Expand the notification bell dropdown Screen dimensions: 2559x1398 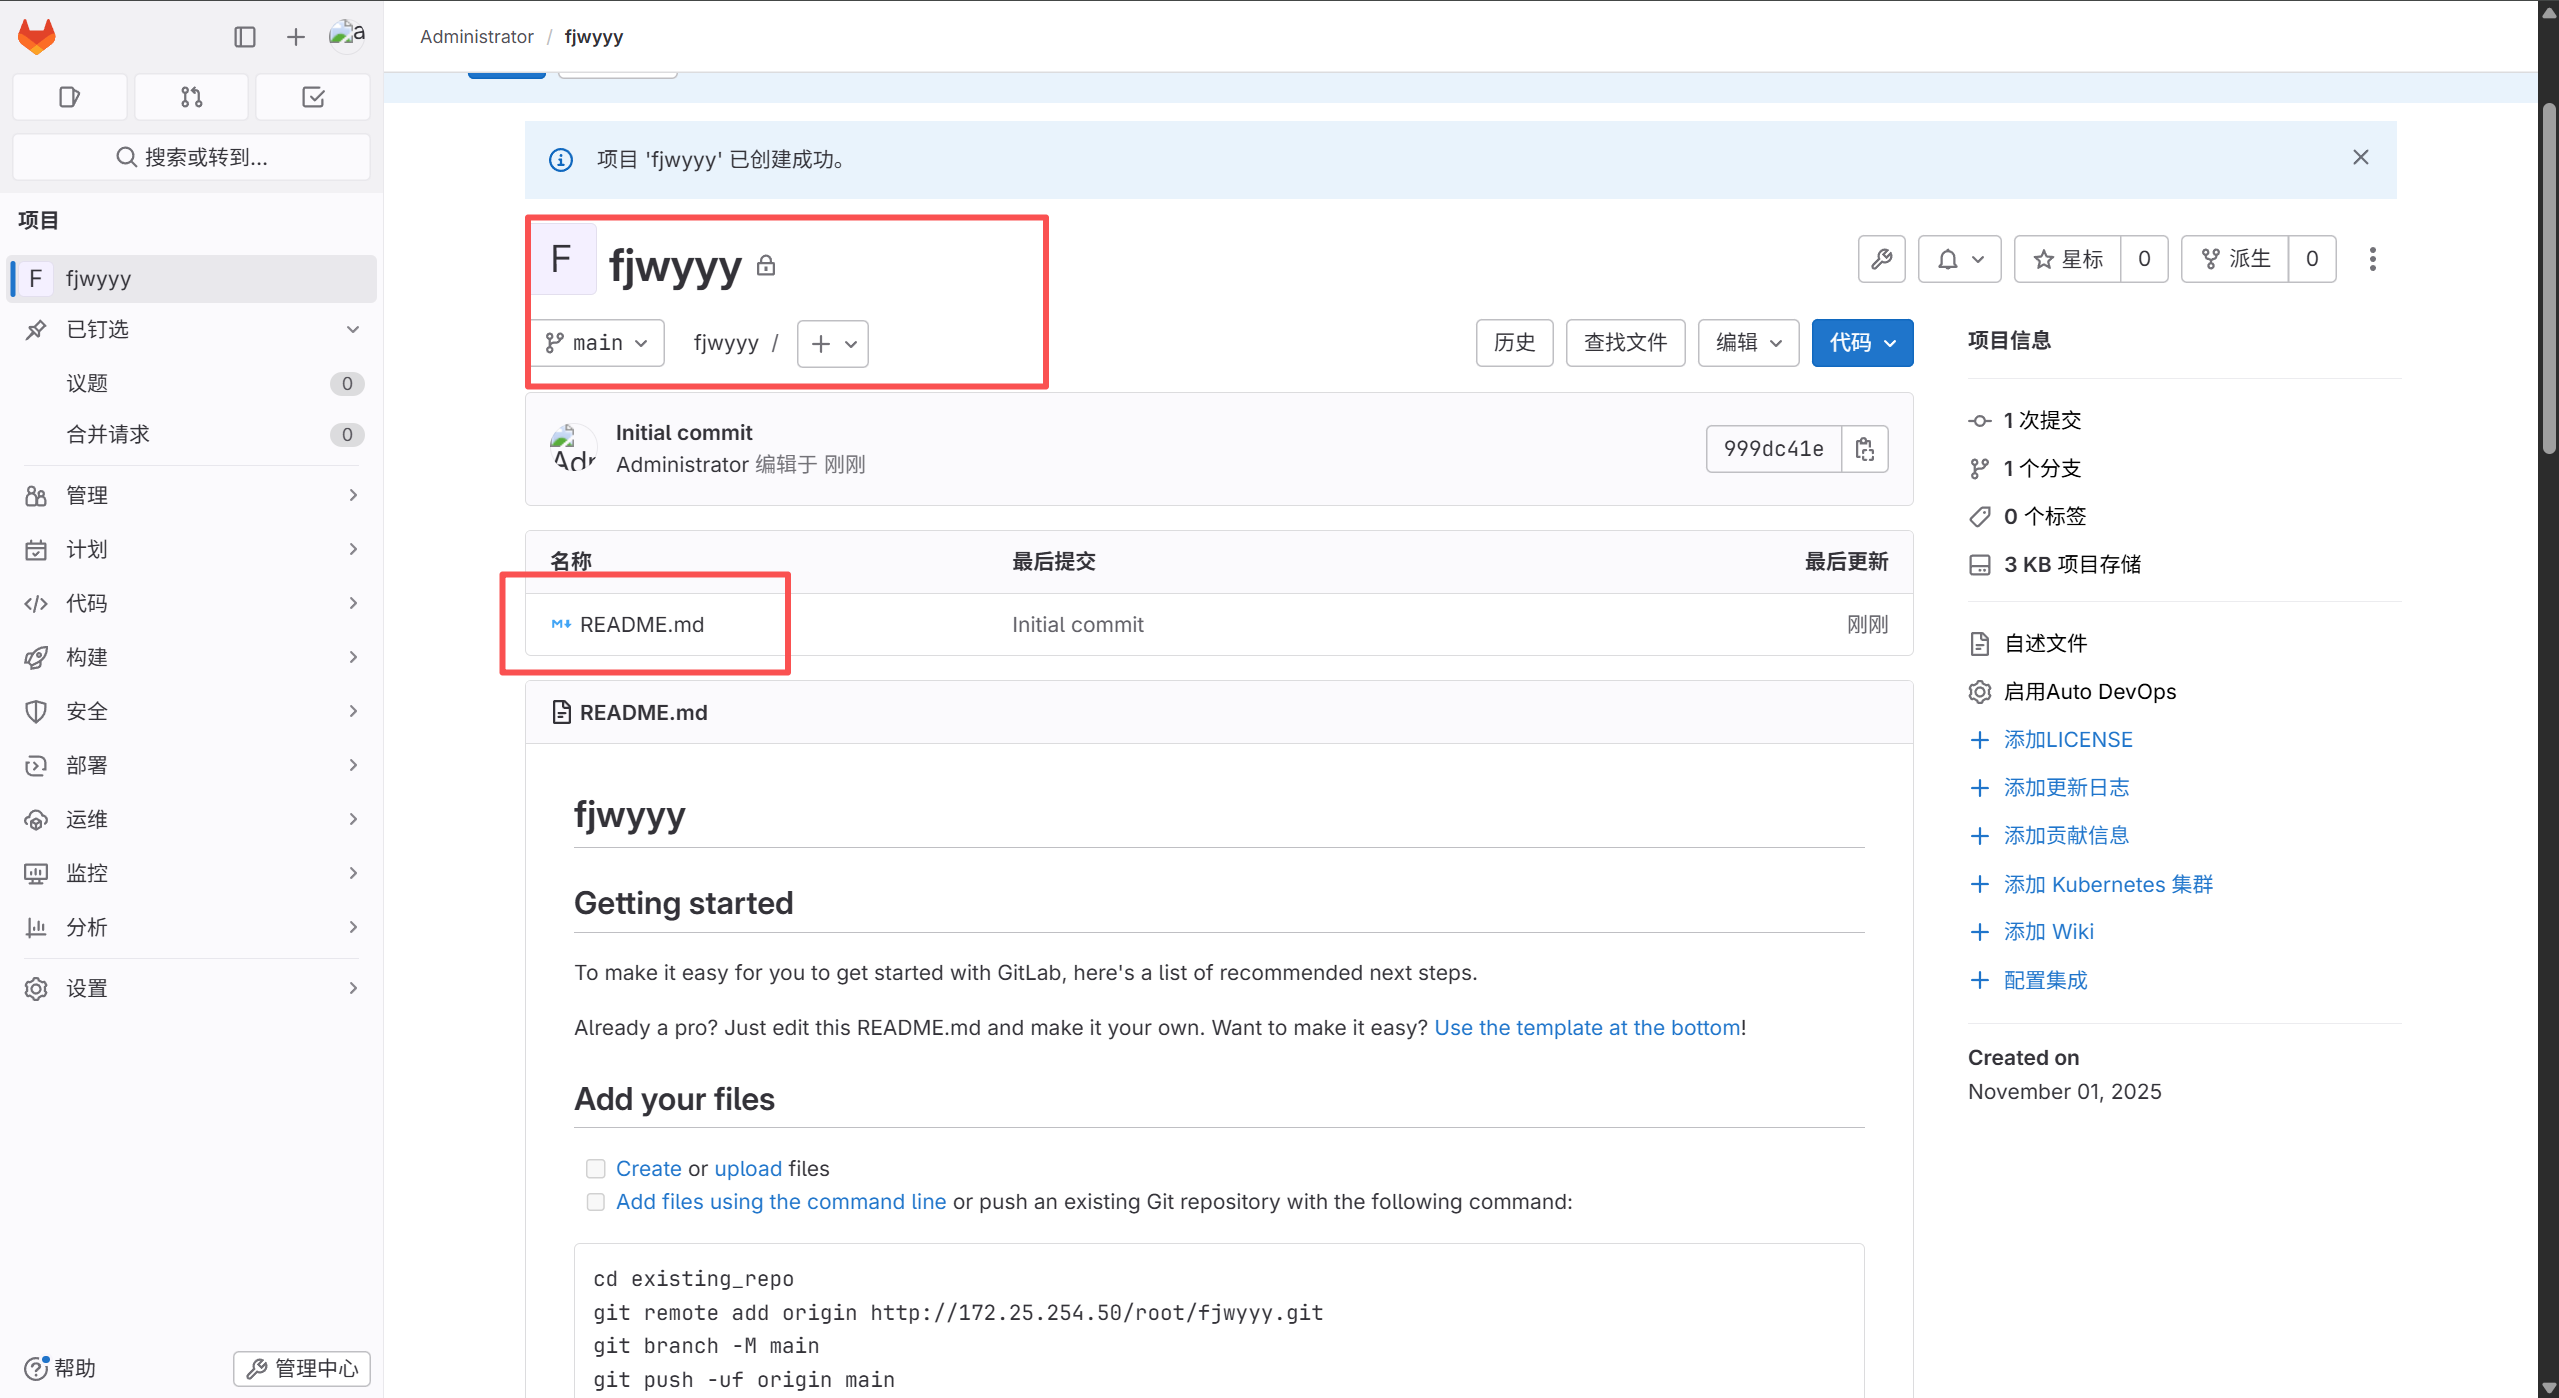click(1959, 259)
